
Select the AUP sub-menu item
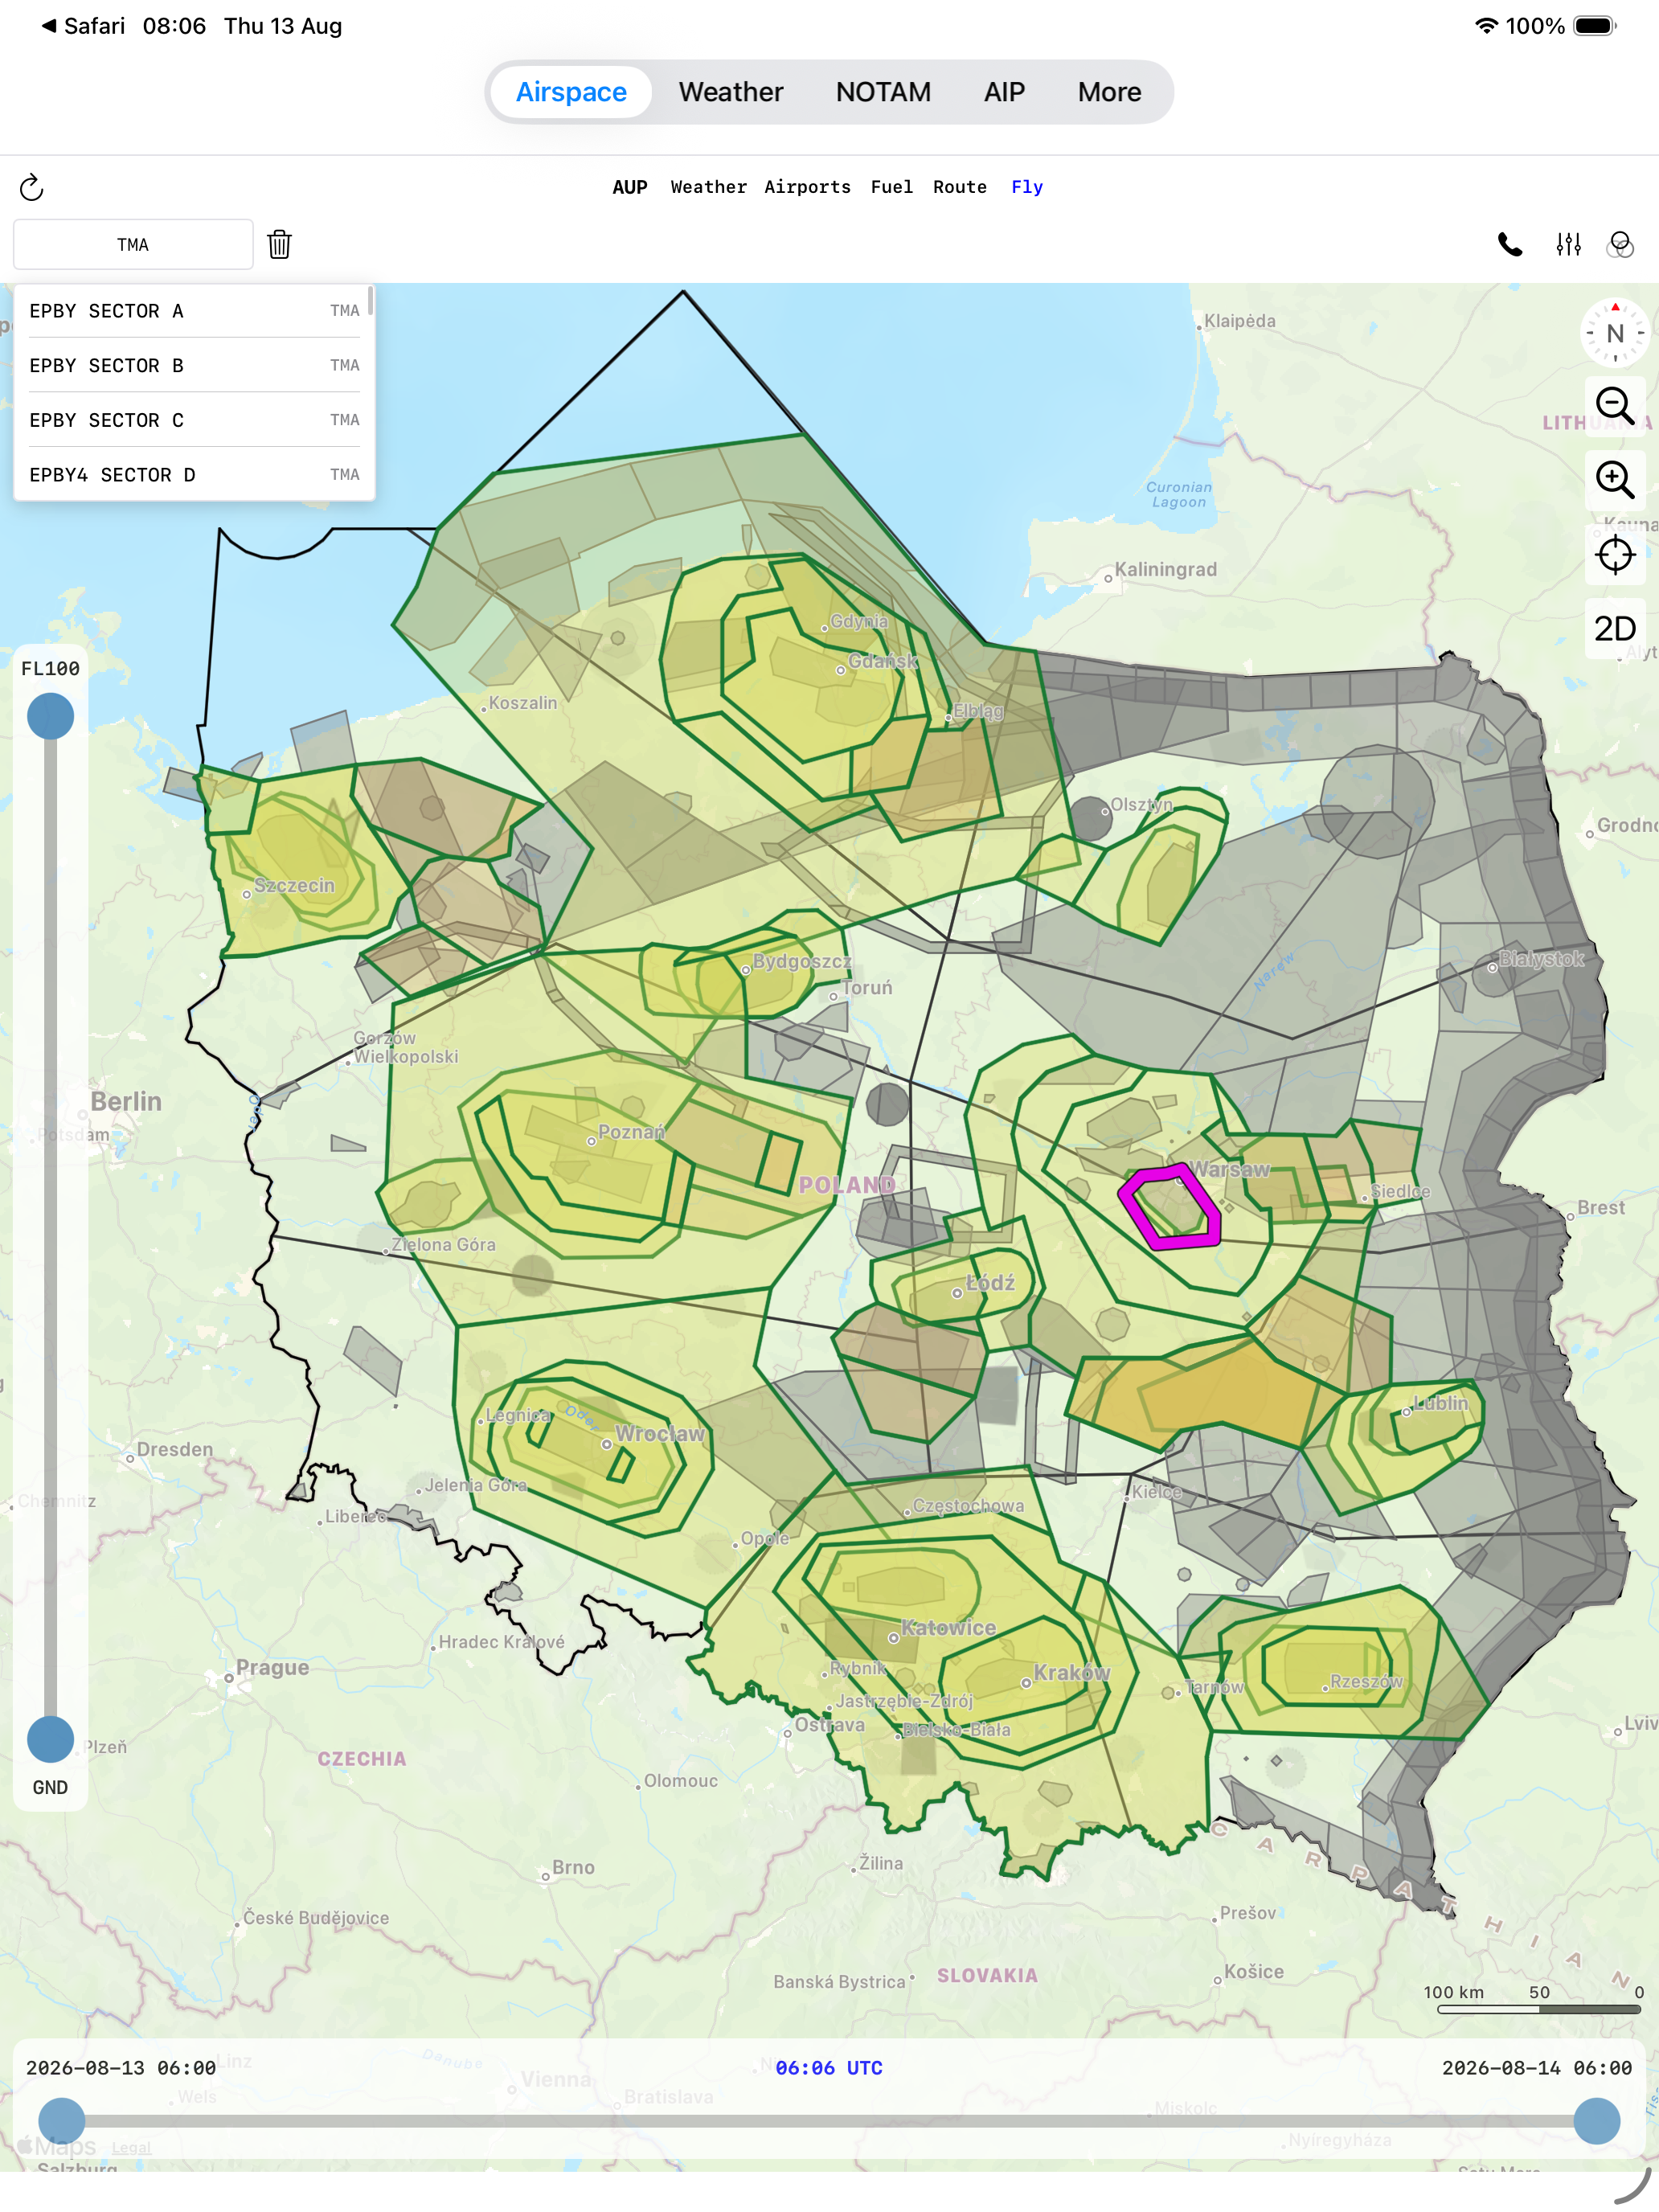point(630,187)
